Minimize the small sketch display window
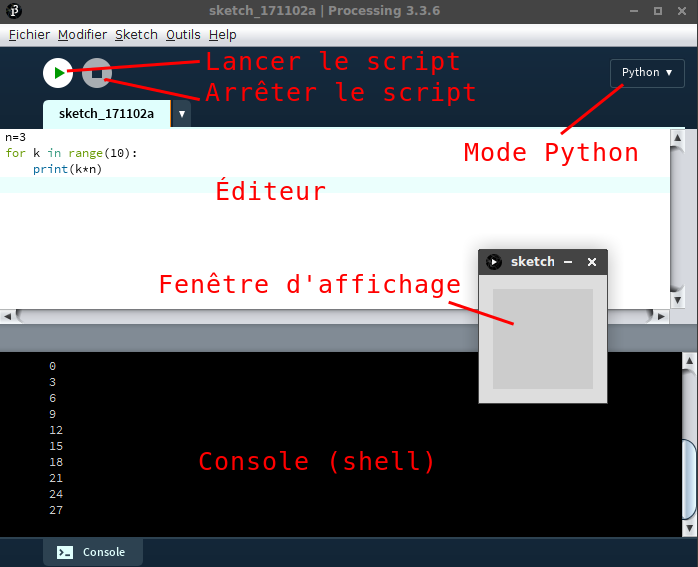698x567 pixels. pos(568,262)
